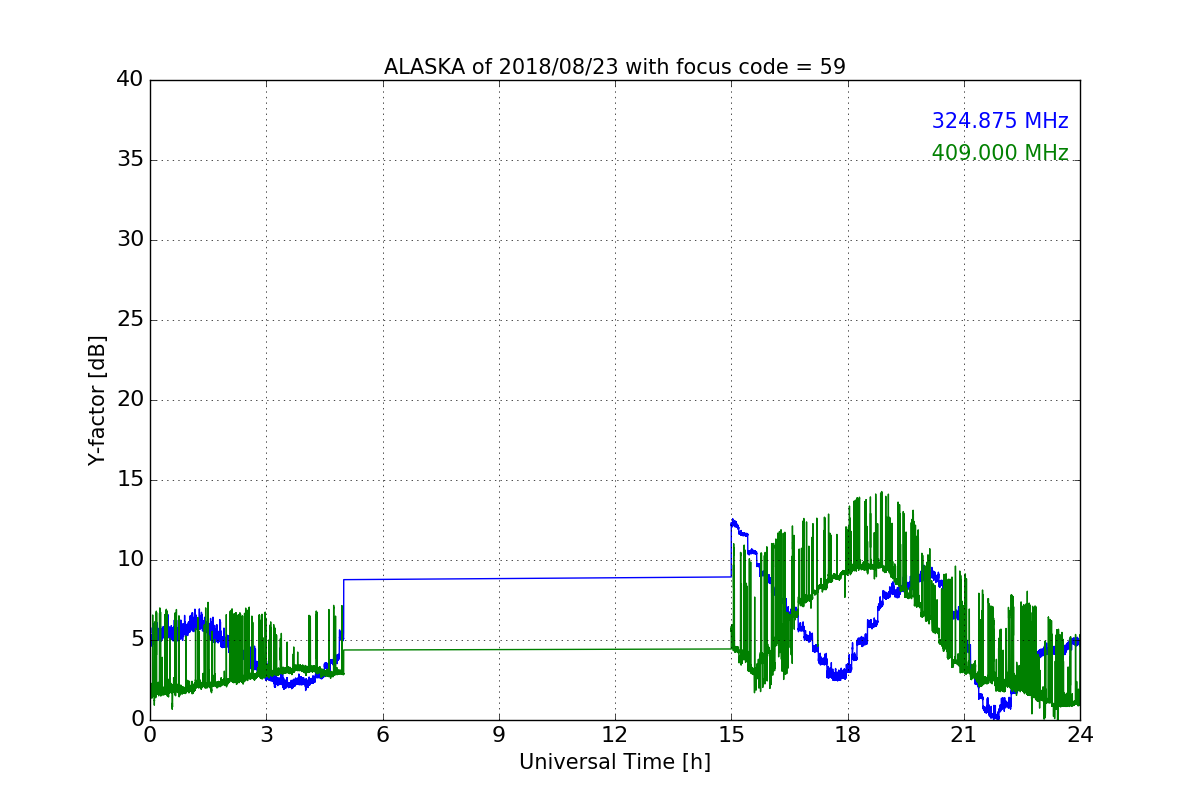Click the x-axis tick label 3
This screenshot has height=800, width=1200.
(x=266, y=735)
